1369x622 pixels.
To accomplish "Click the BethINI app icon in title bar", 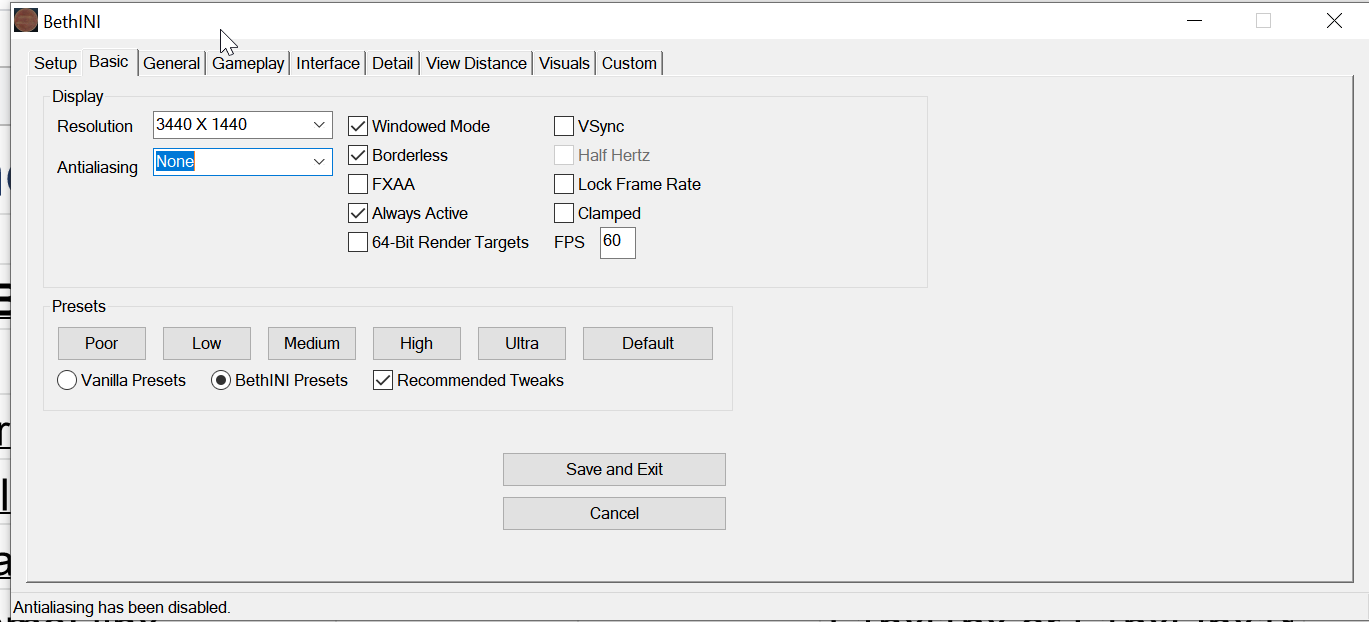I will point(27,21).
